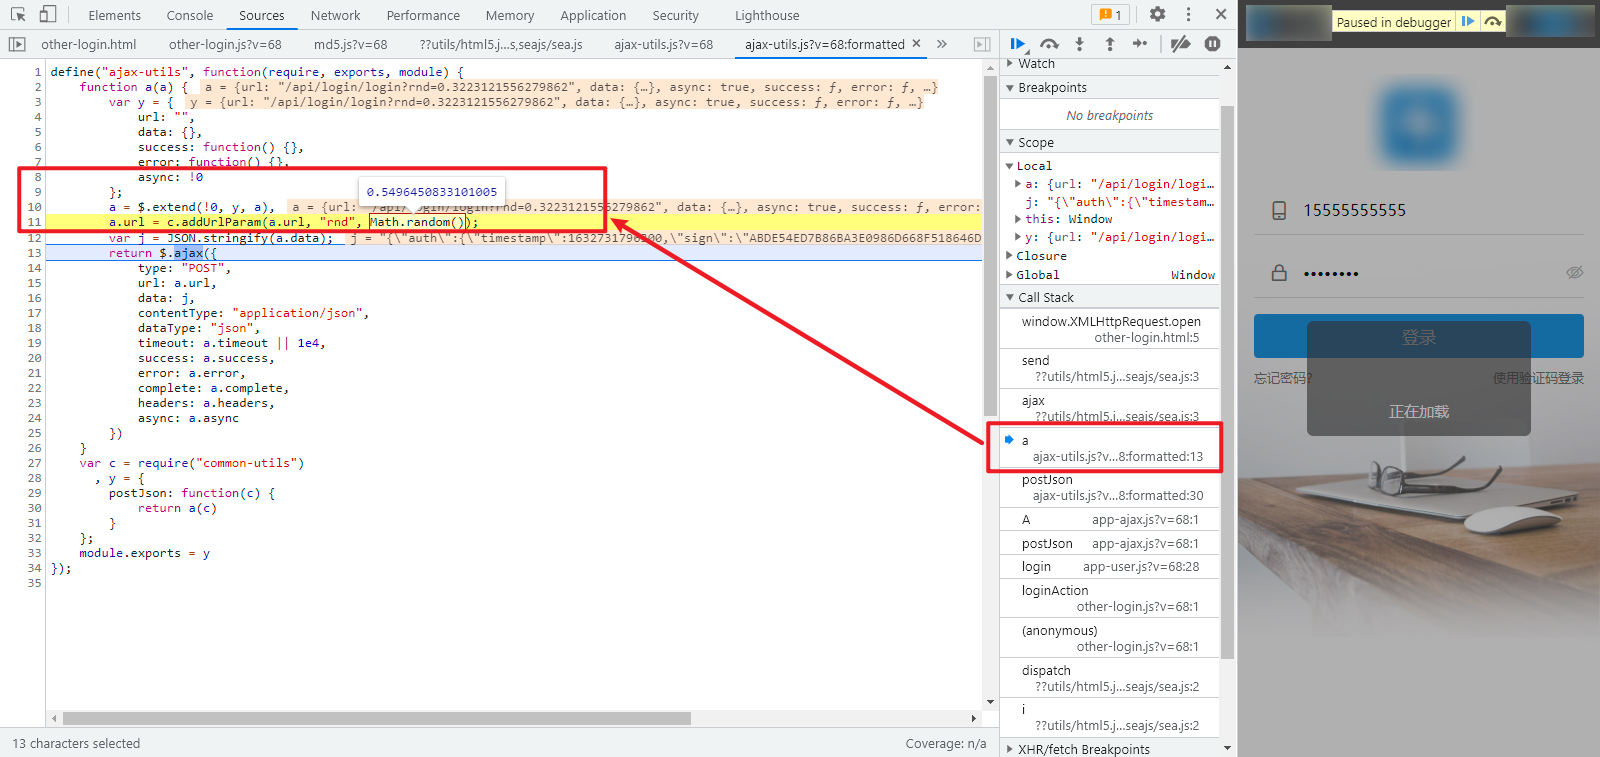The height and width of the screenshot is (757, 1600).
Task: Resume from the Paused in debugger overlay
Action: (x=1468, y=21)
